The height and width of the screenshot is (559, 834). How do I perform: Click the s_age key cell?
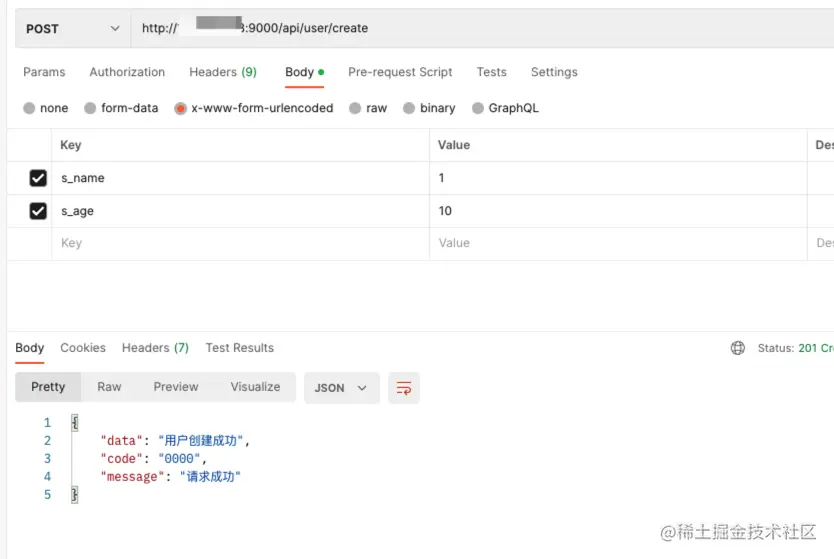coord(240,211)
